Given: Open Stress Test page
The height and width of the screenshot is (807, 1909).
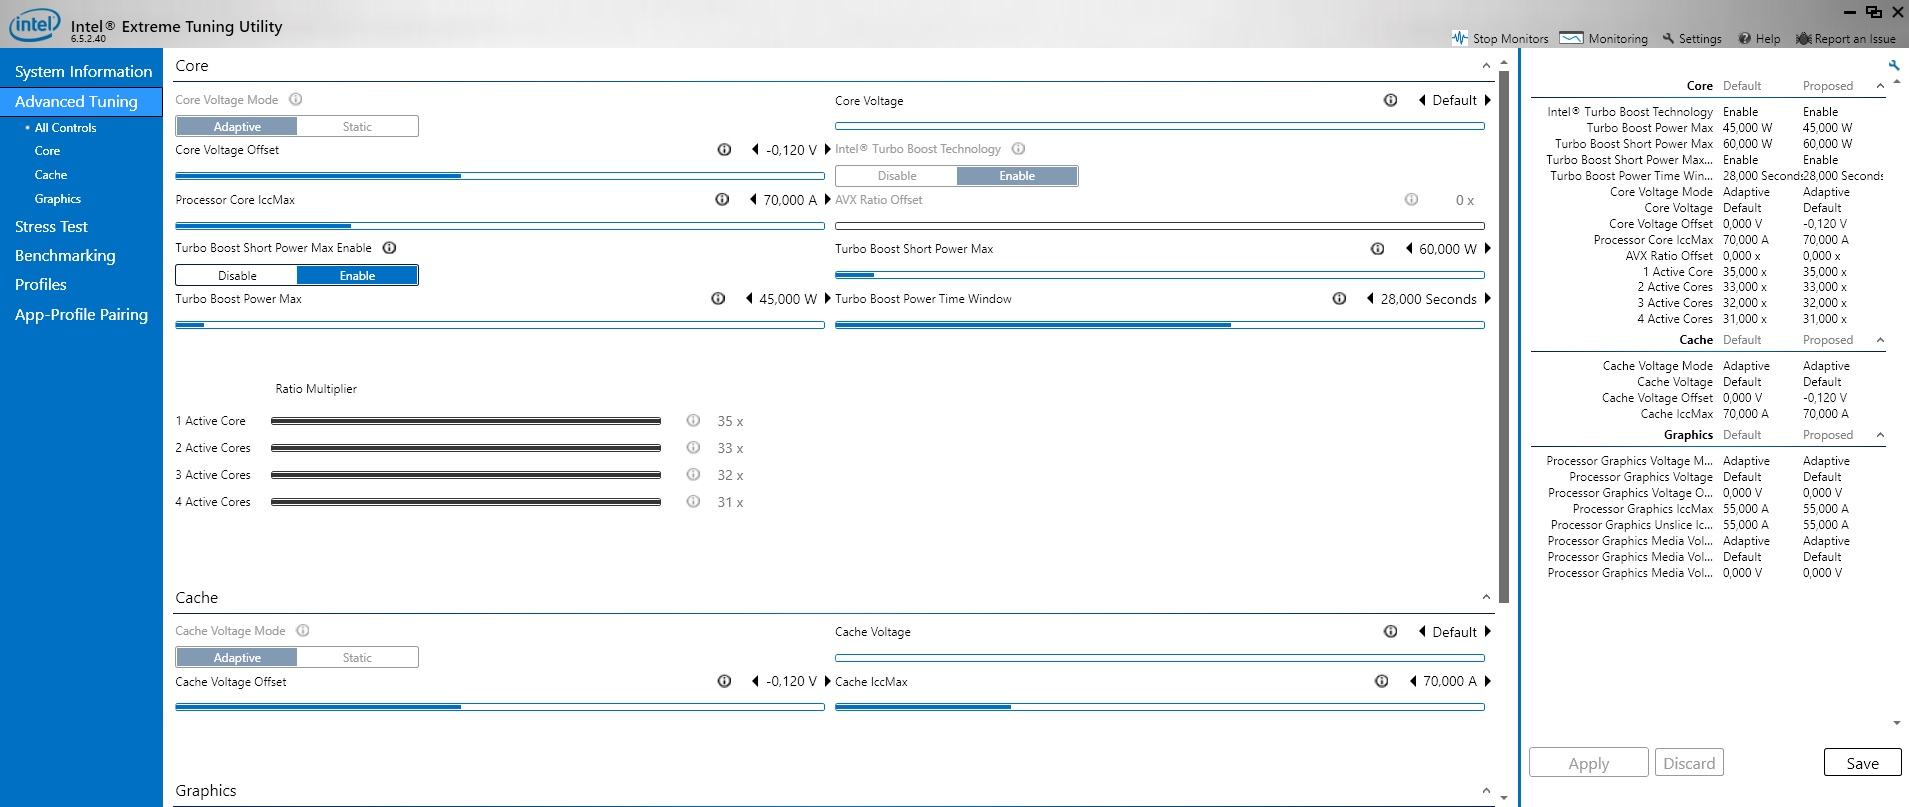Looking at the screenshot, I should [x=51, y=227].
